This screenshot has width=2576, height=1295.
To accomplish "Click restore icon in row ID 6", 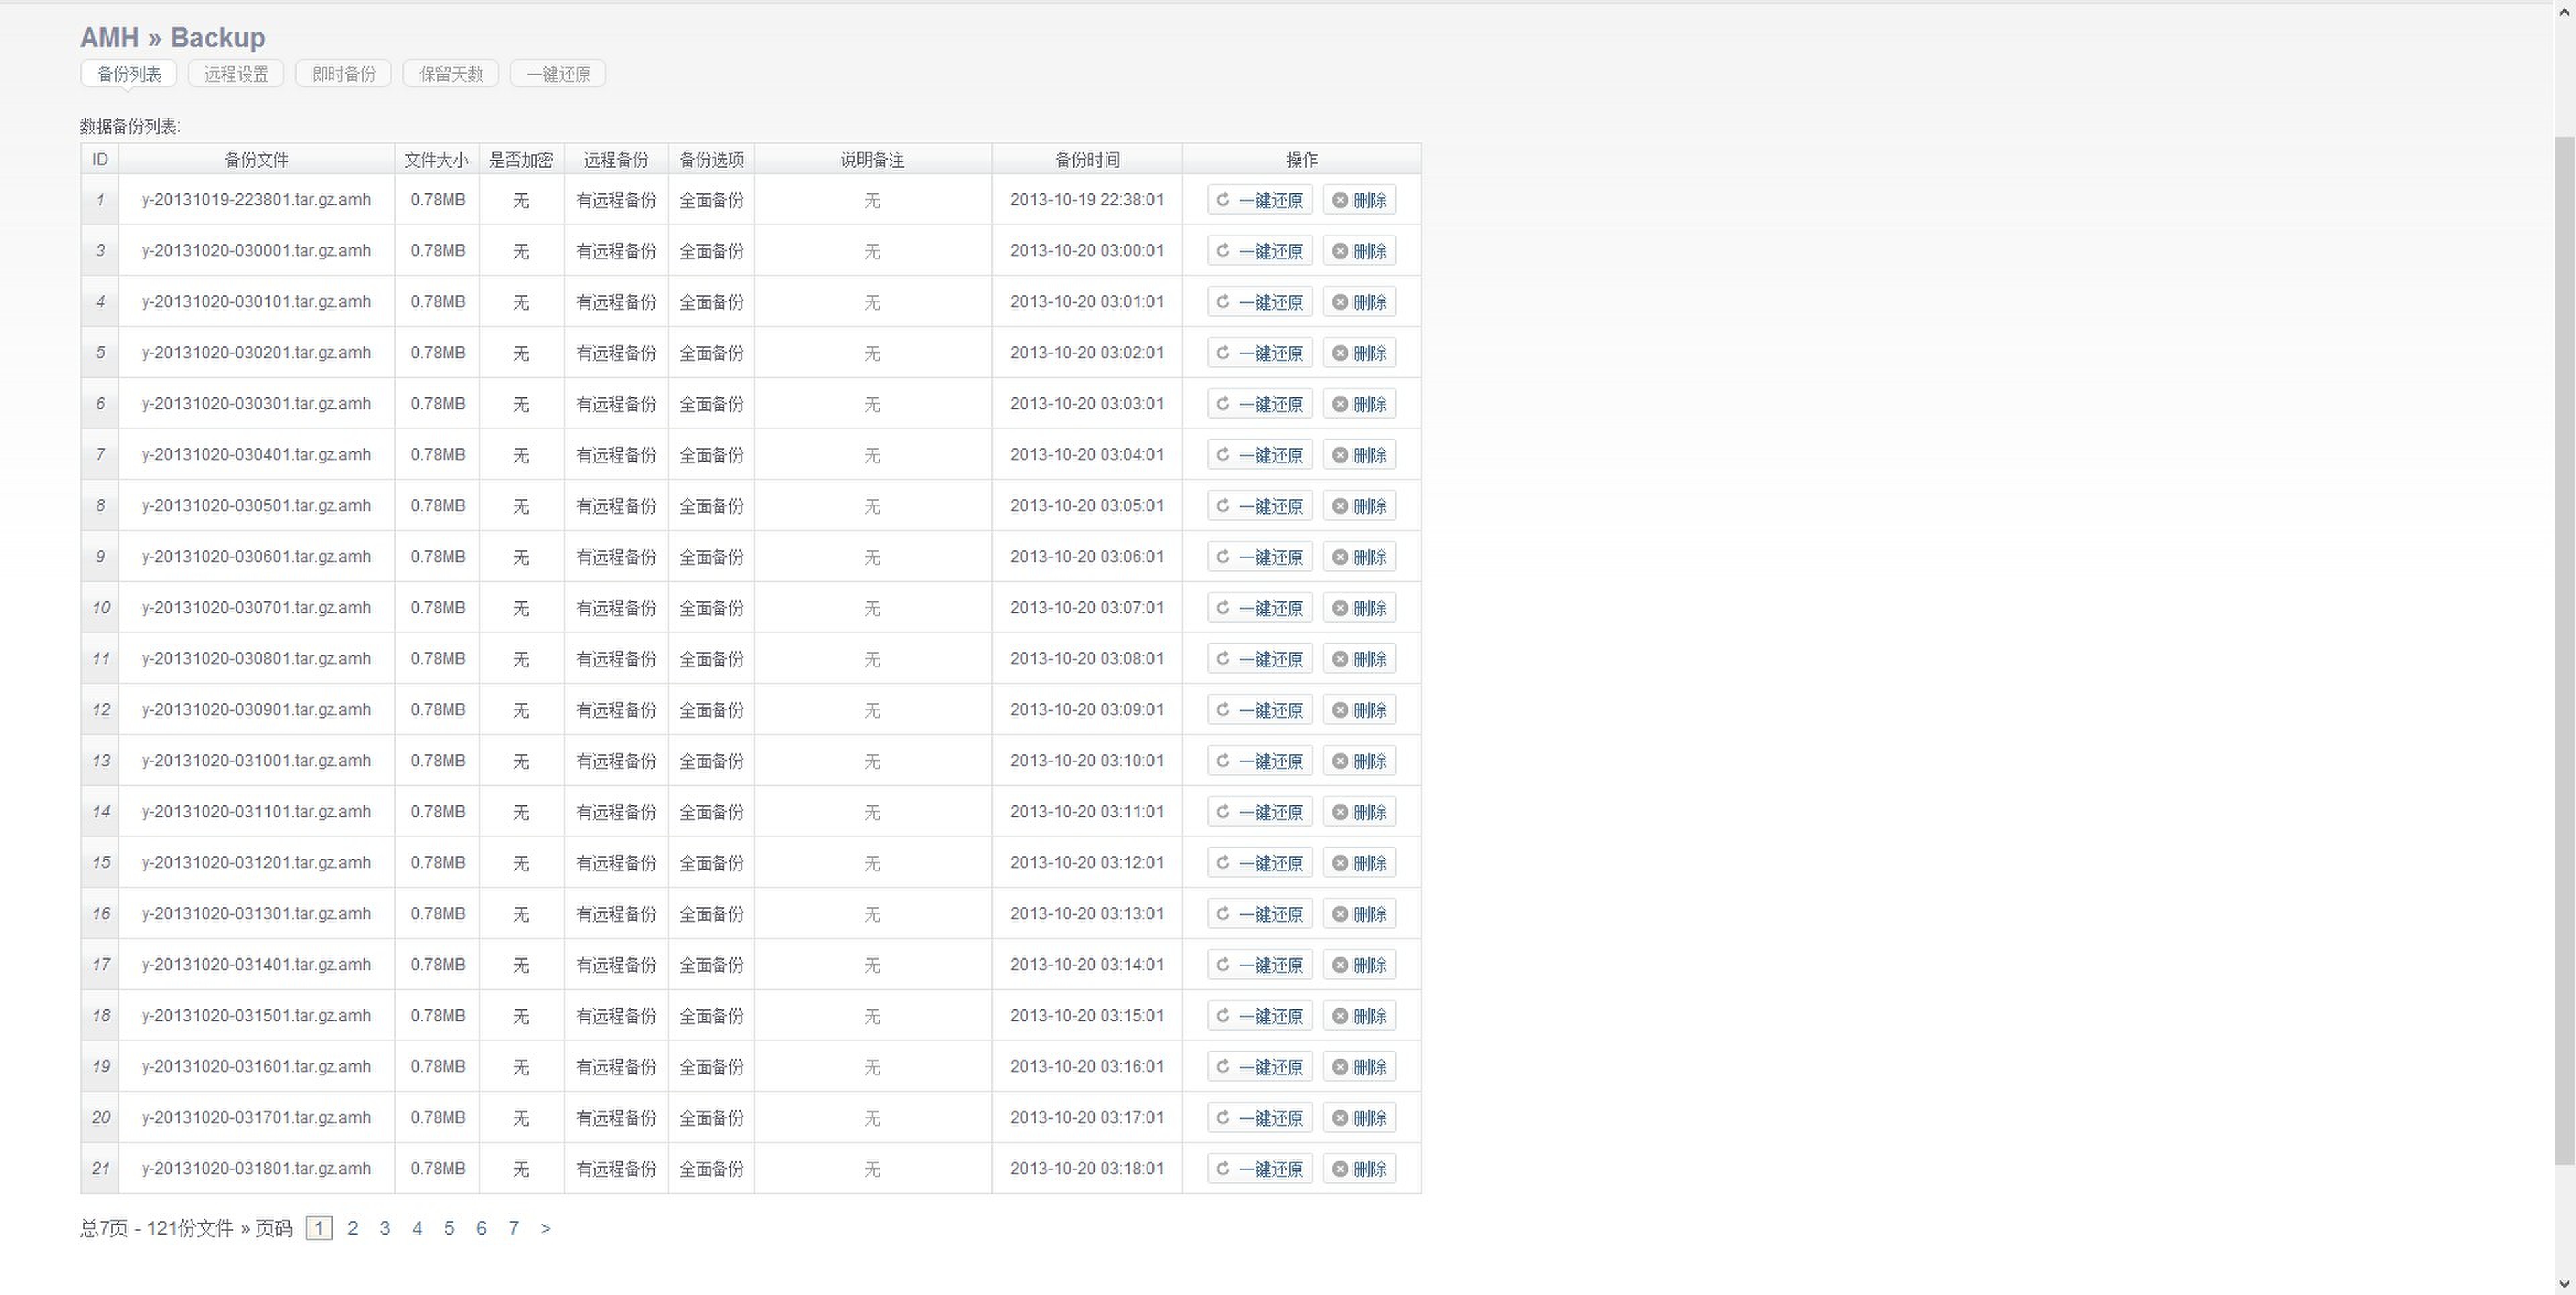I will pyautogui.click(x=1222, y=404).
